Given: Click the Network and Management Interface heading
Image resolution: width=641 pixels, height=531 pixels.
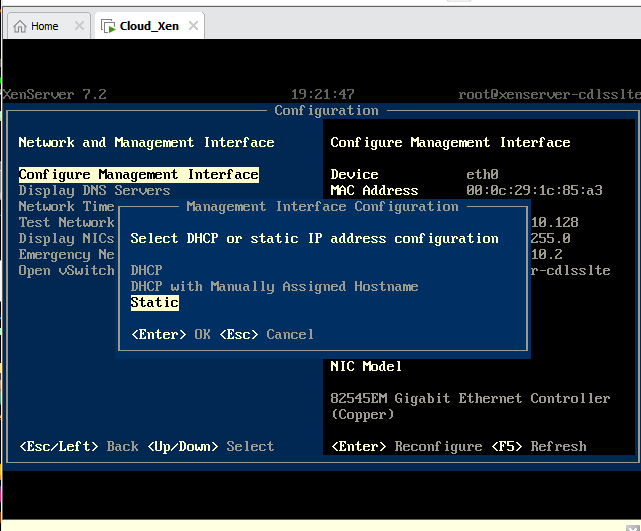Looking at the screenshot, I should coord(146,143).
